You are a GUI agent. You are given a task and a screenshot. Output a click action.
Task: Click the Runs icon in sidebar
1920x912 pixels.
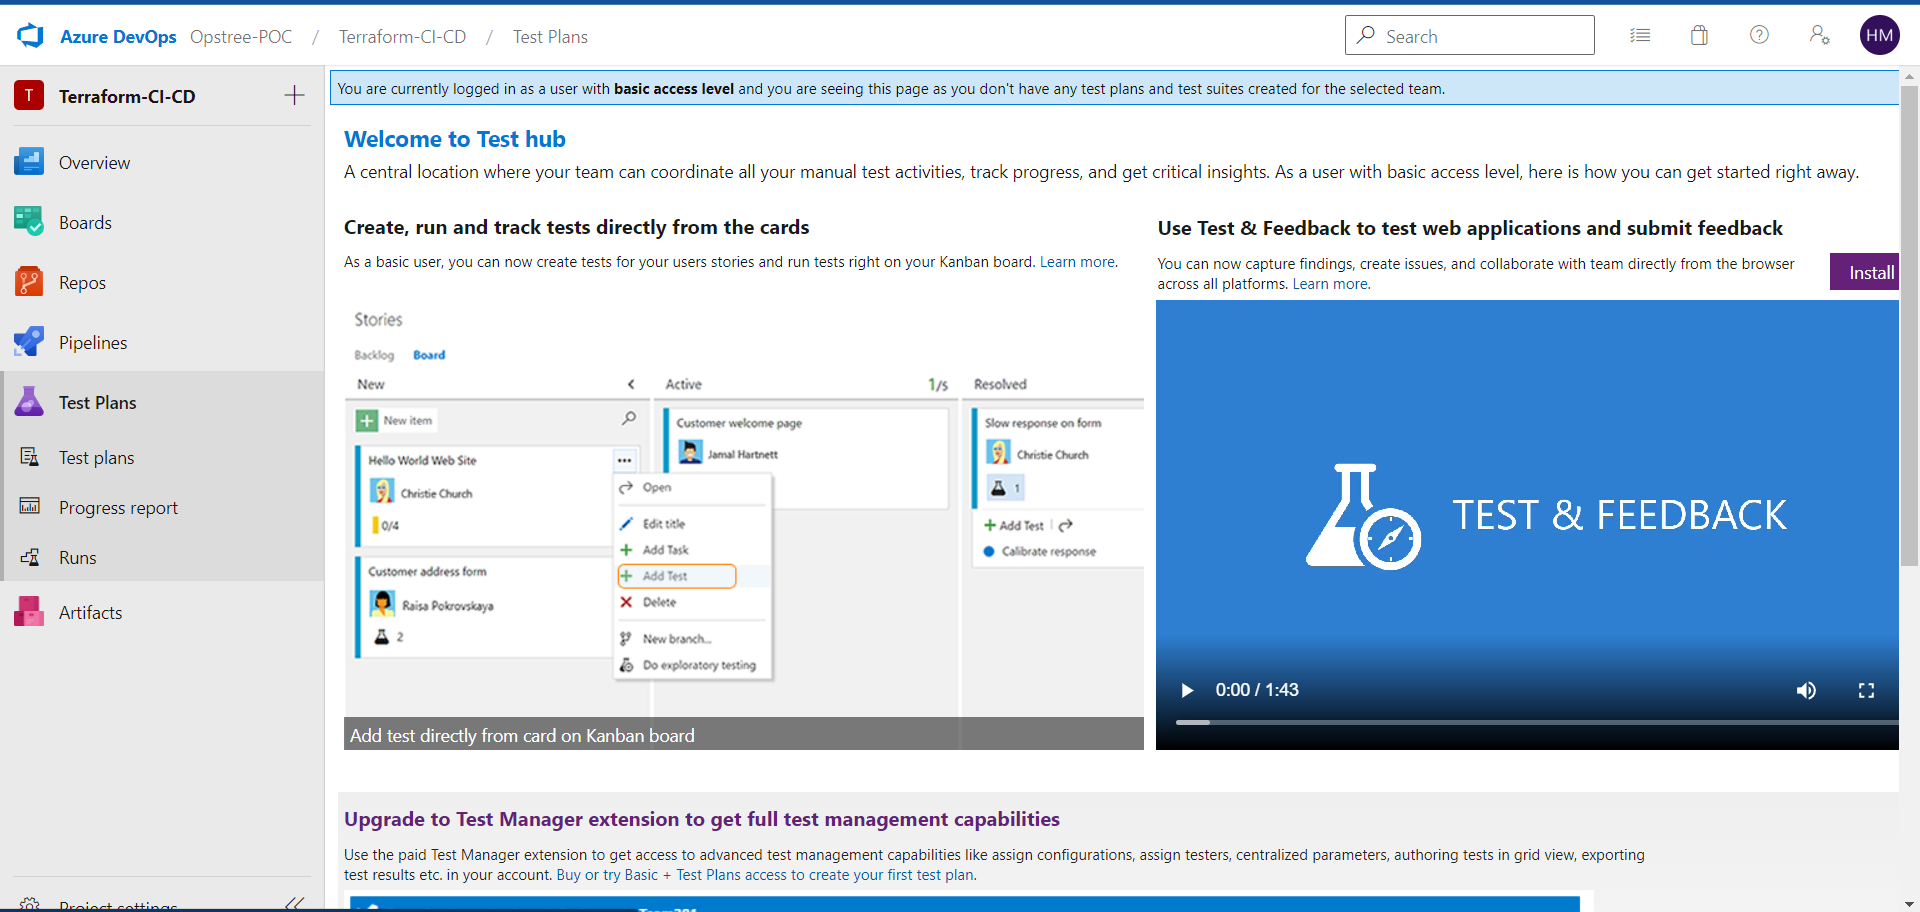(x=30, y=557)
